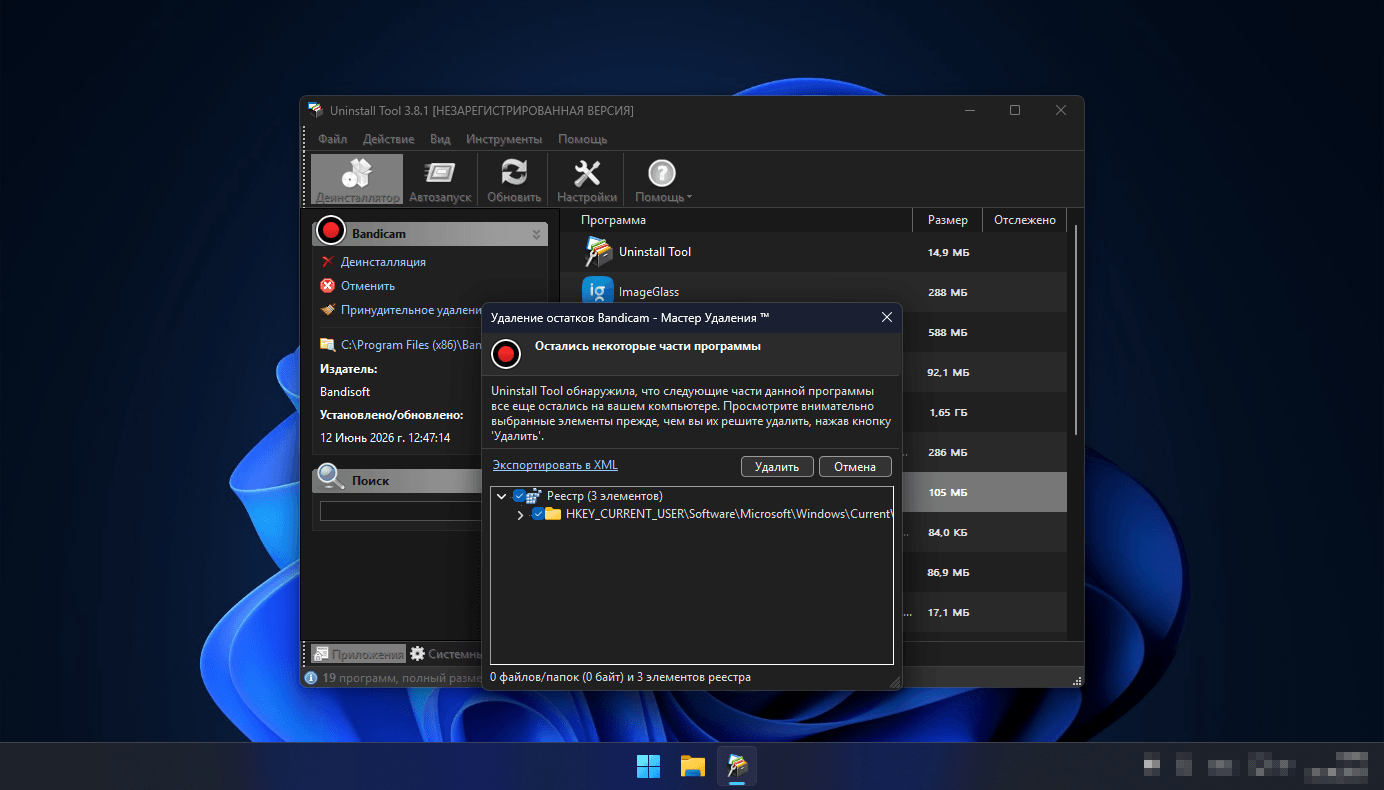Open the Автозапуск toolbar section
1384x790 pixels.
click(440, 181)
